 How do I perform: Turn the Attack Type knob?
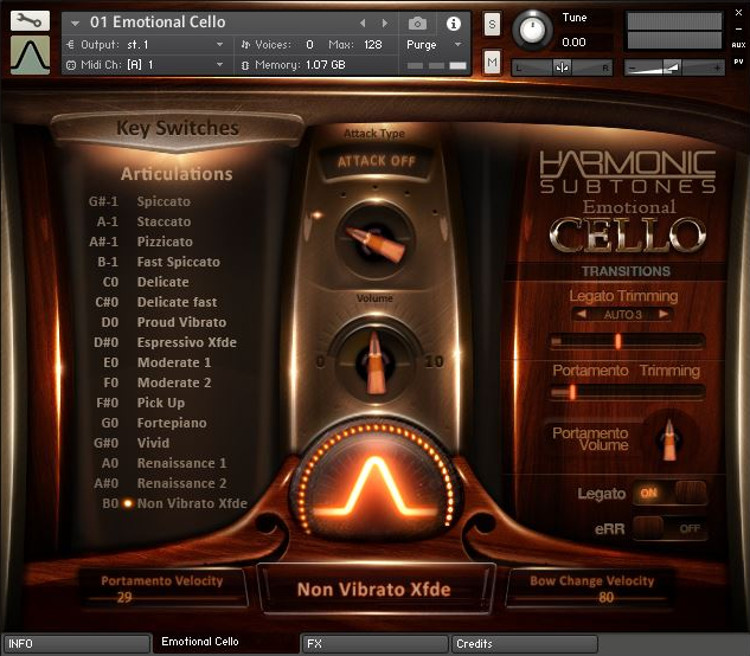click(375, 240)
